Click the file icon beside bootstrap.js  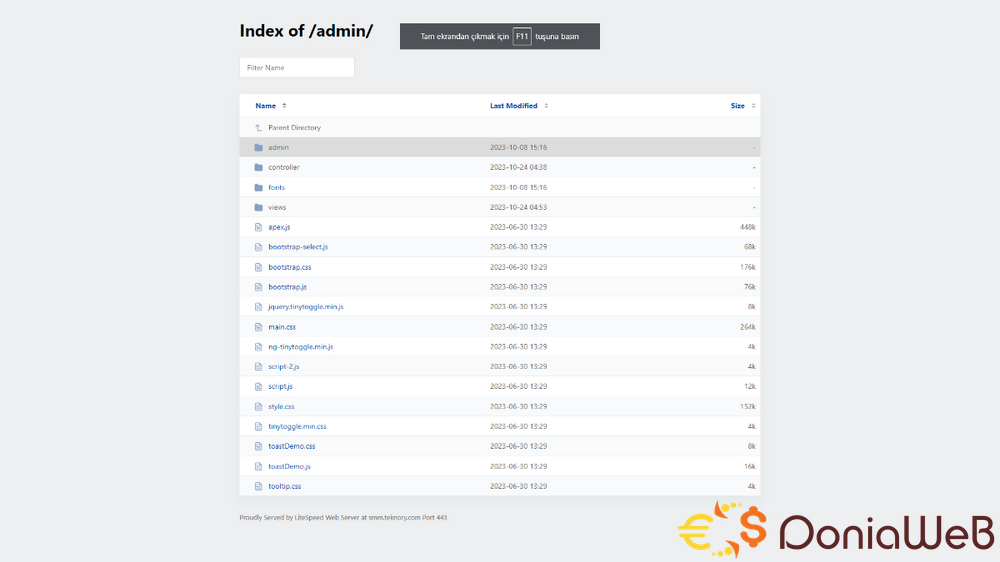pyautogui.click(x=258, y=287)
